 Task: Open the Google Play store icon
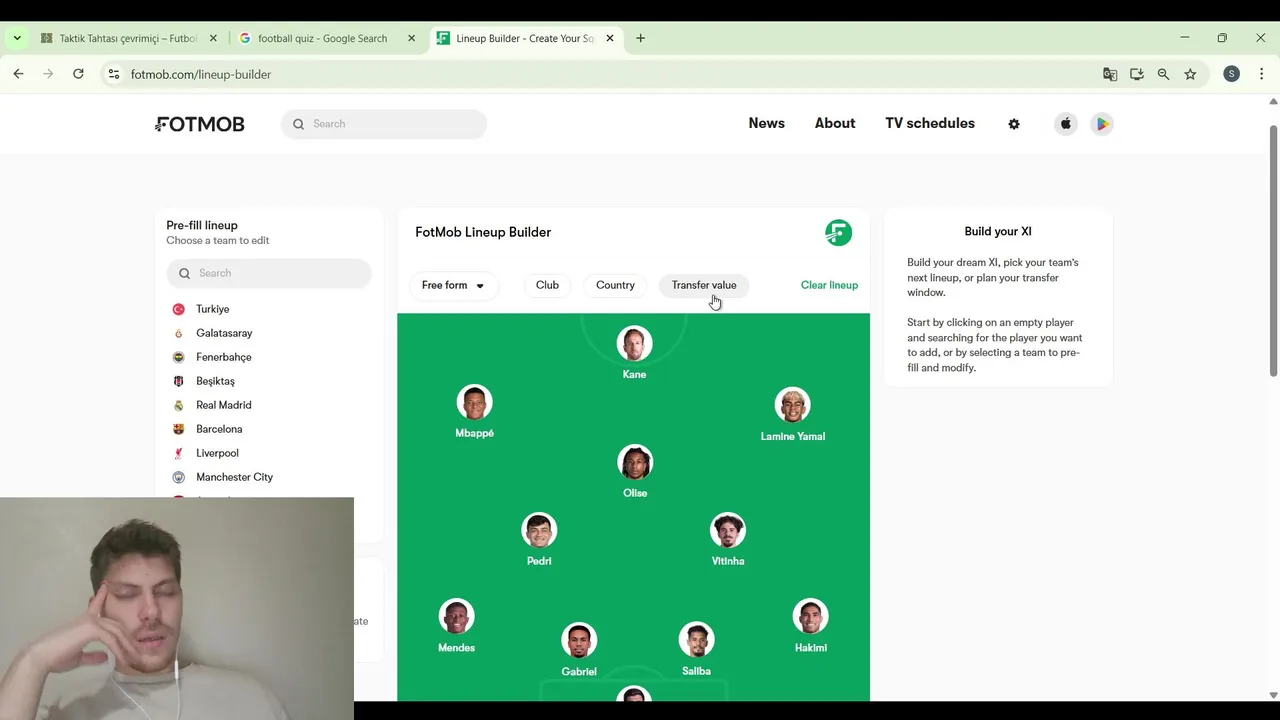coord(1102,124)
